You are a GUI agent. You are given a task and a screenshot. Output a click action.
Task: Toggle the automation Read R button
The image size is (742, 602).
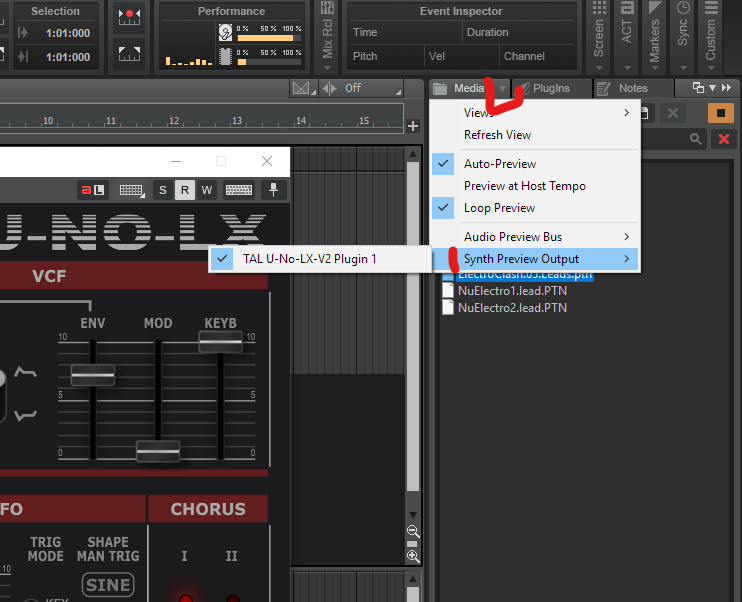pos(185,190)
